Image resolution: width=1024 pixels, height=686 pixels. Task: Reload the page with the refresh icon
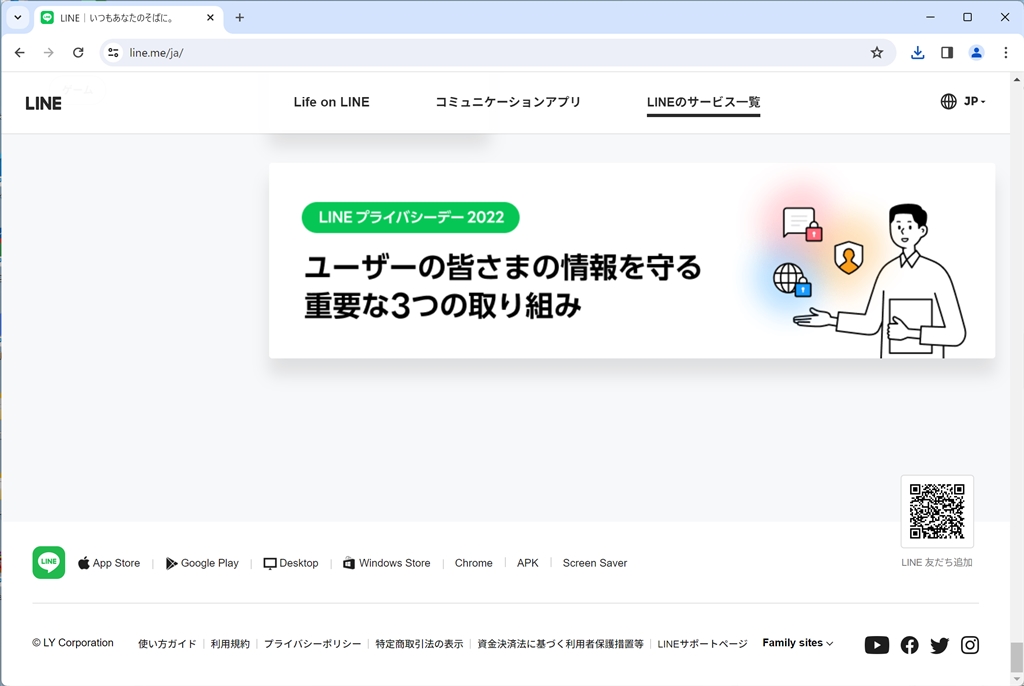tap(78, 53)
